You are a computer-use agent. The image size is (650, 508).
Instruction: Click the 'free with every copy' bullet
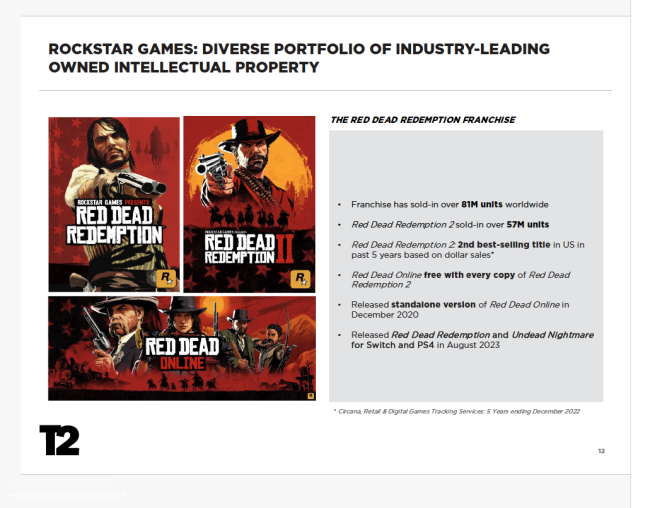click(x=461, y=280)
